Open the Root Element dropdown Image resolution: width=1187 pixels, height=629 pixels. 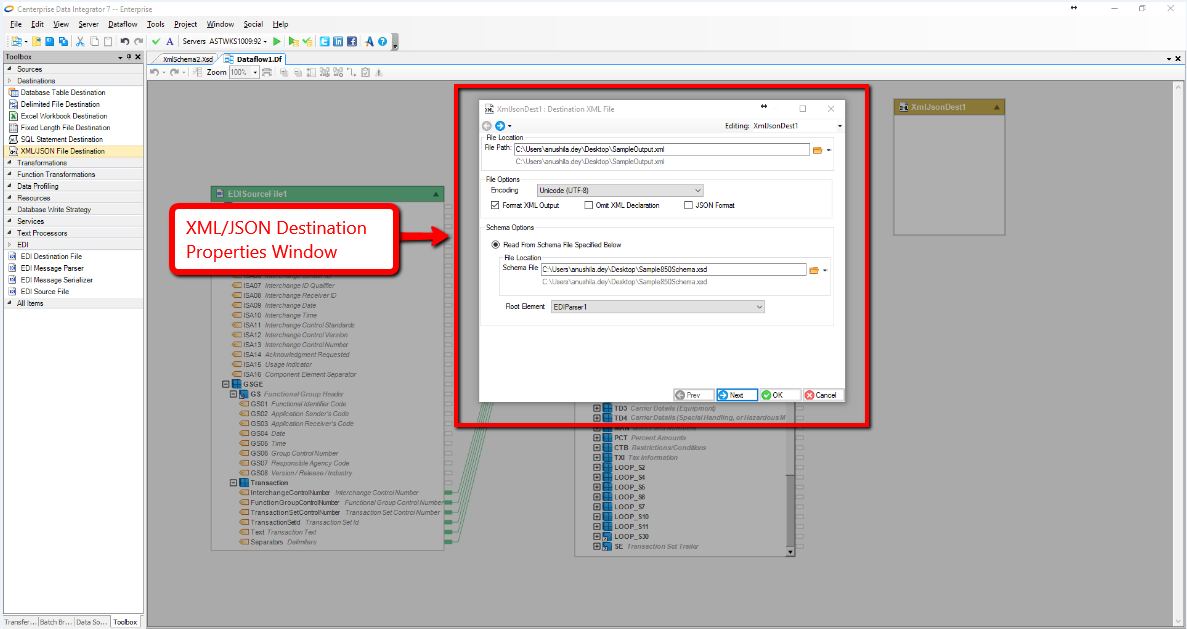(657, 307)
